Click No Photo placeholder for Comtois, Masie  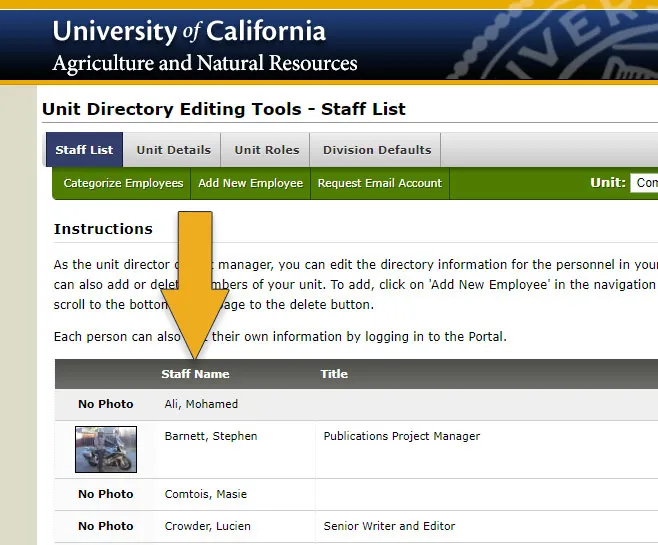click(x=106, y=494)
